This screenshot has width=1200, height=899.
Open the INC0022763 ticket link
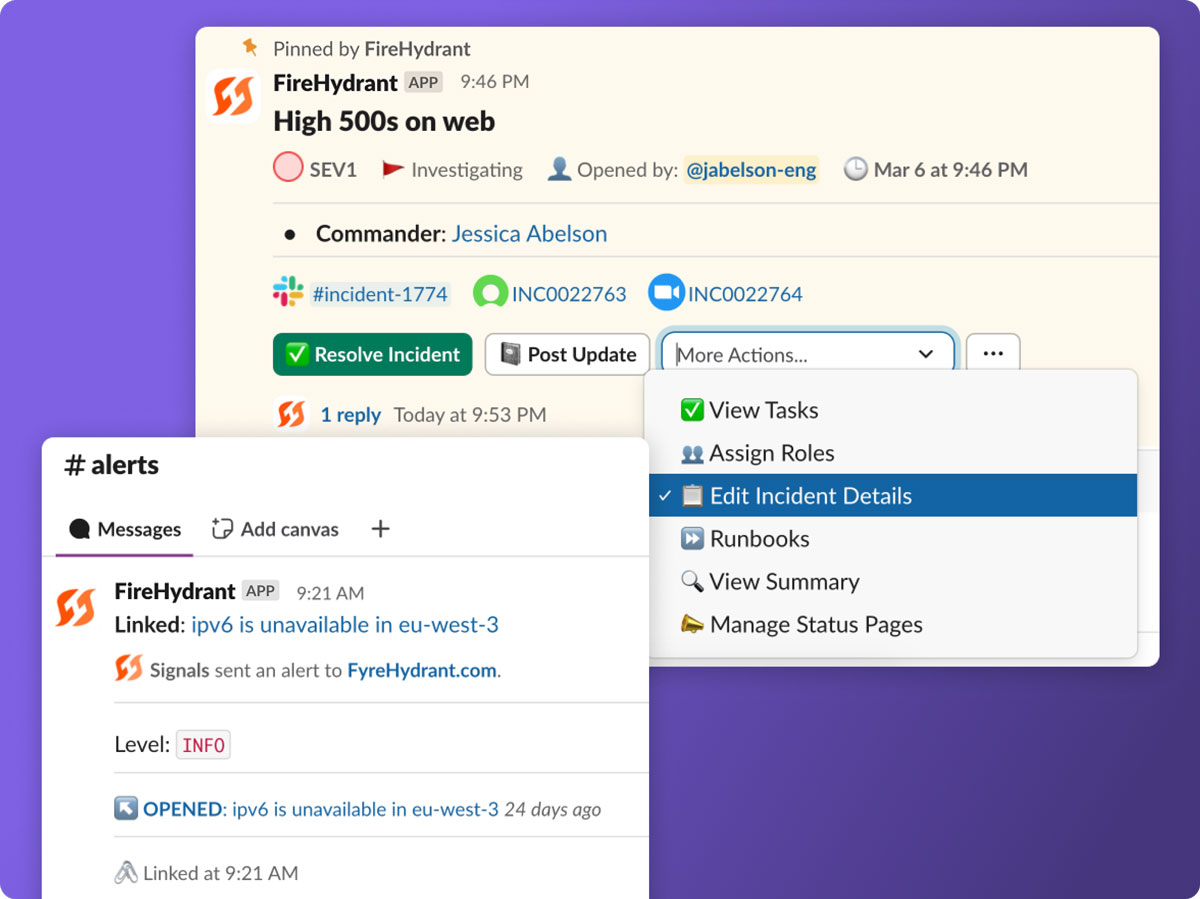tap(569, 294)
